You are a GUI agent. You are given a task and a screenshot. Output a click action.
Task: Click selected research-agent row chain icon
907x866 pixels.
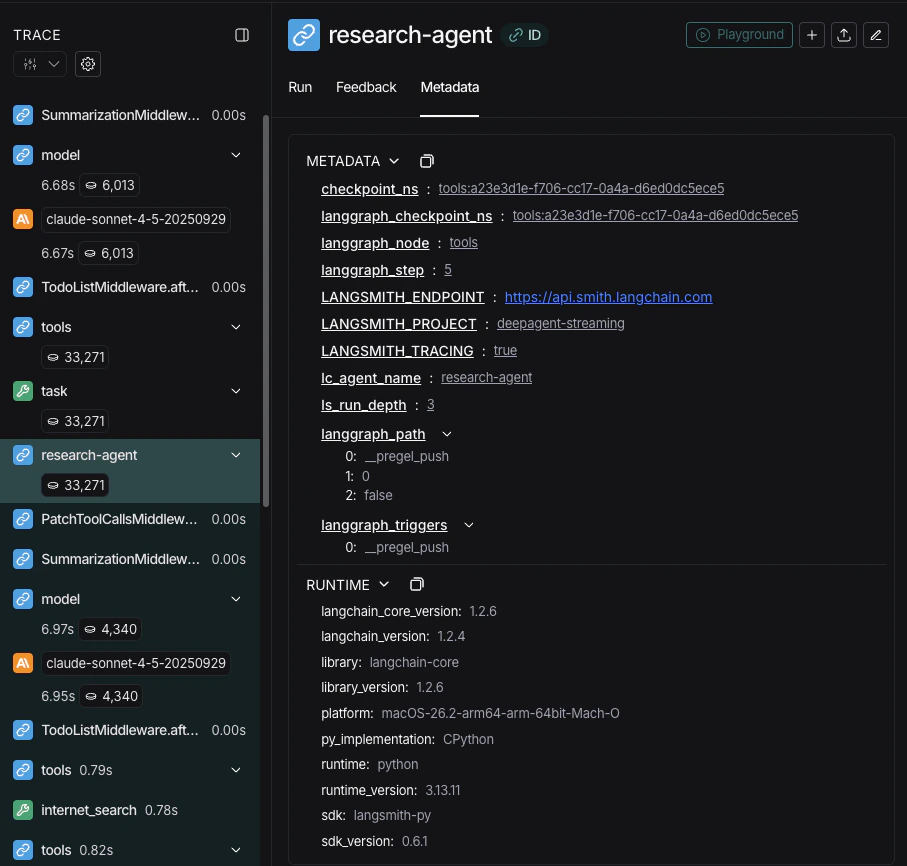[23, 455]
